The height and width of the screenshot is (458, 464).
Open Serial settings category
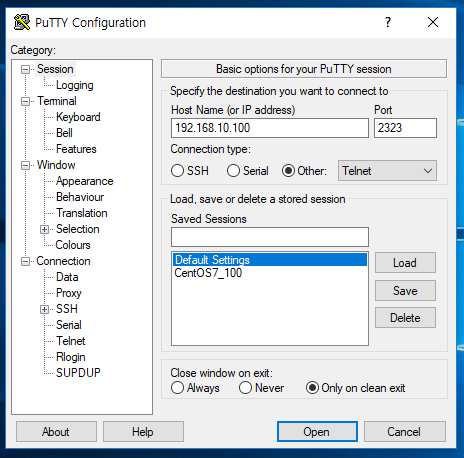click(69, 325)
